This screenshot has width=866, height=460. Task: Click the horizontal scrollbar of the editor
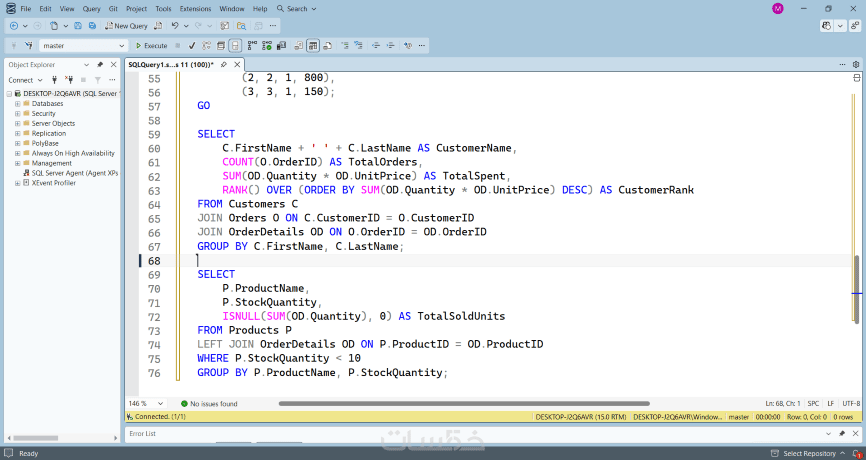coord(464,404)
